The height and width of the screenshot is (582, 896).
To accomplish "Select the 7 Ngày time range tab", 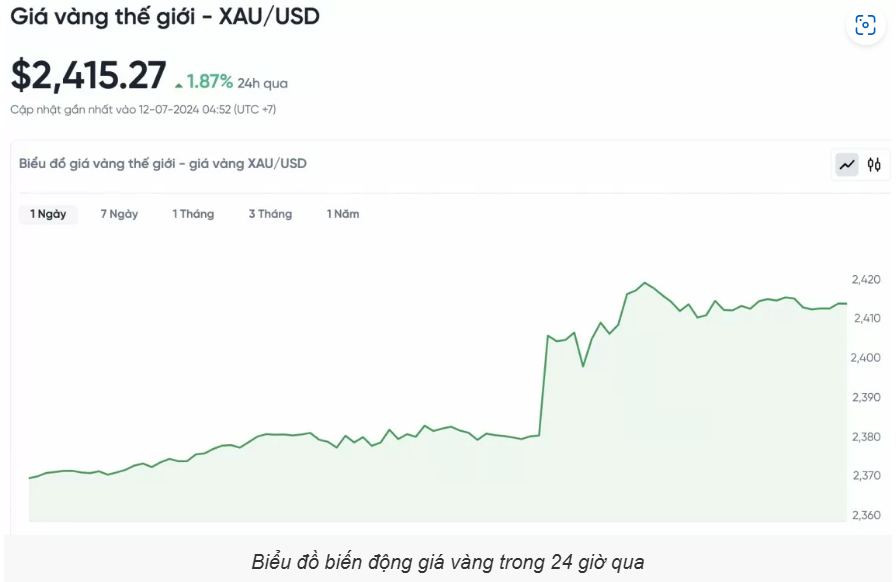I will click(x=119, y=214).
